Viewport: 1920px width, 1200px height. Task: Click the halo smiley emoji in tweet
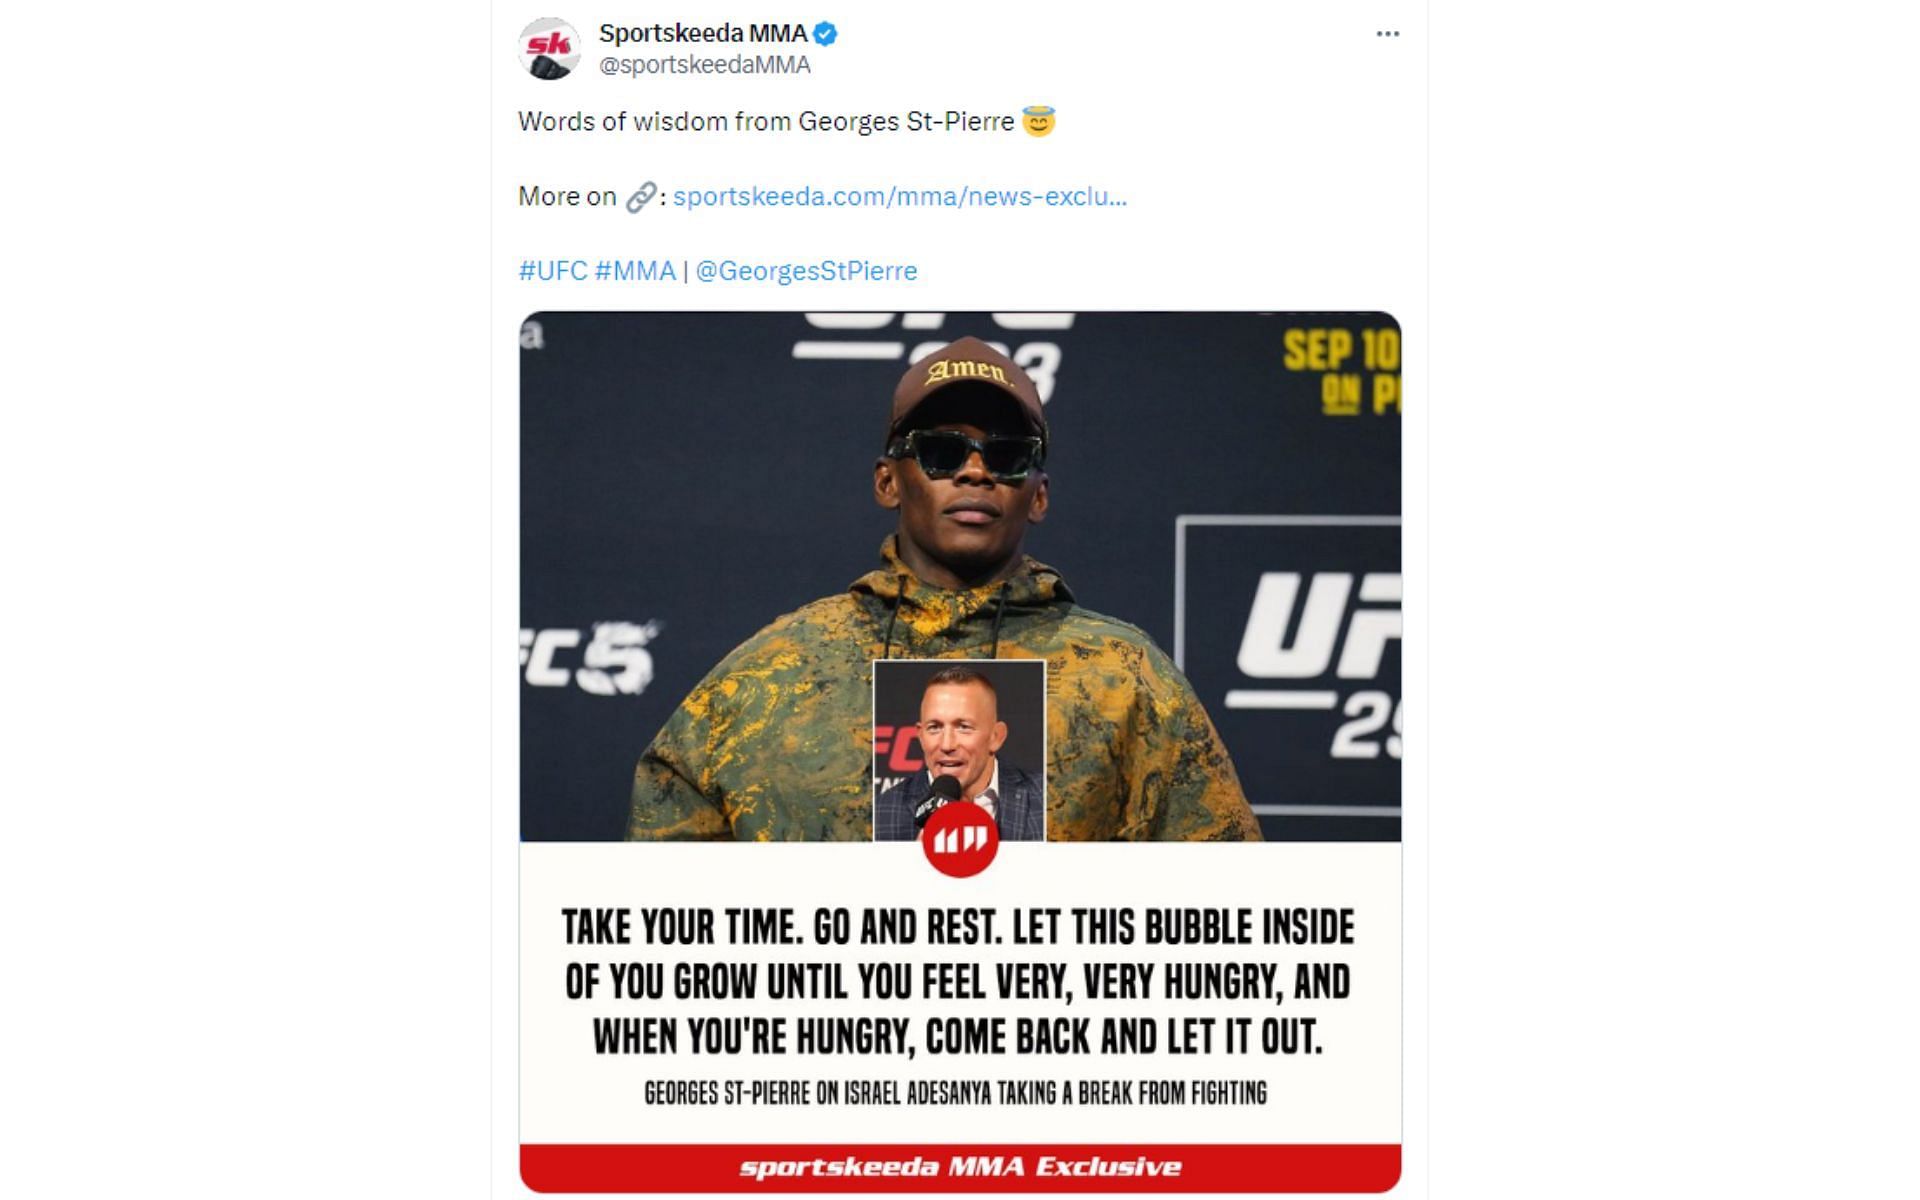click(1038, 121)
